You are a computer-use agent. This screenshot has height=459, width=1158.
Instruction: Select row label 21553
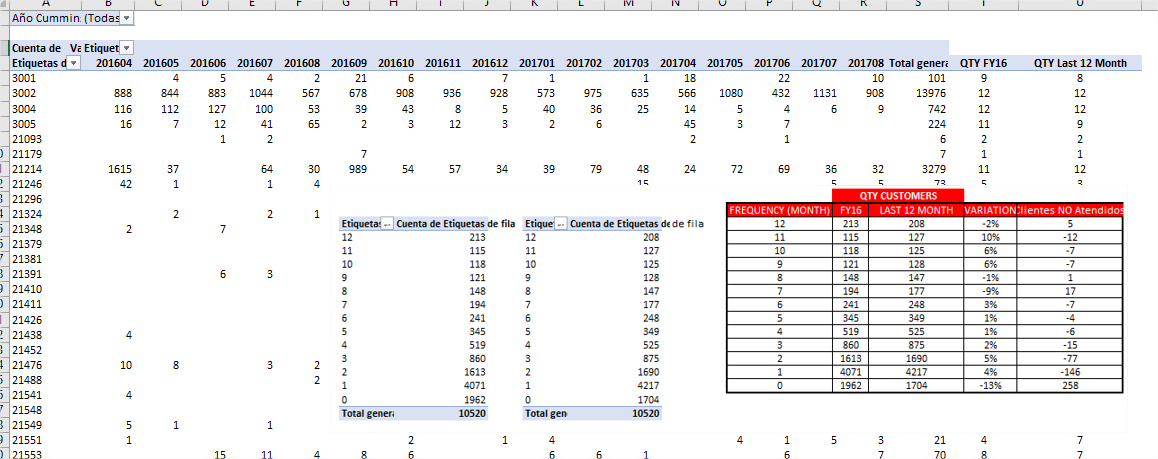(27, 455)
